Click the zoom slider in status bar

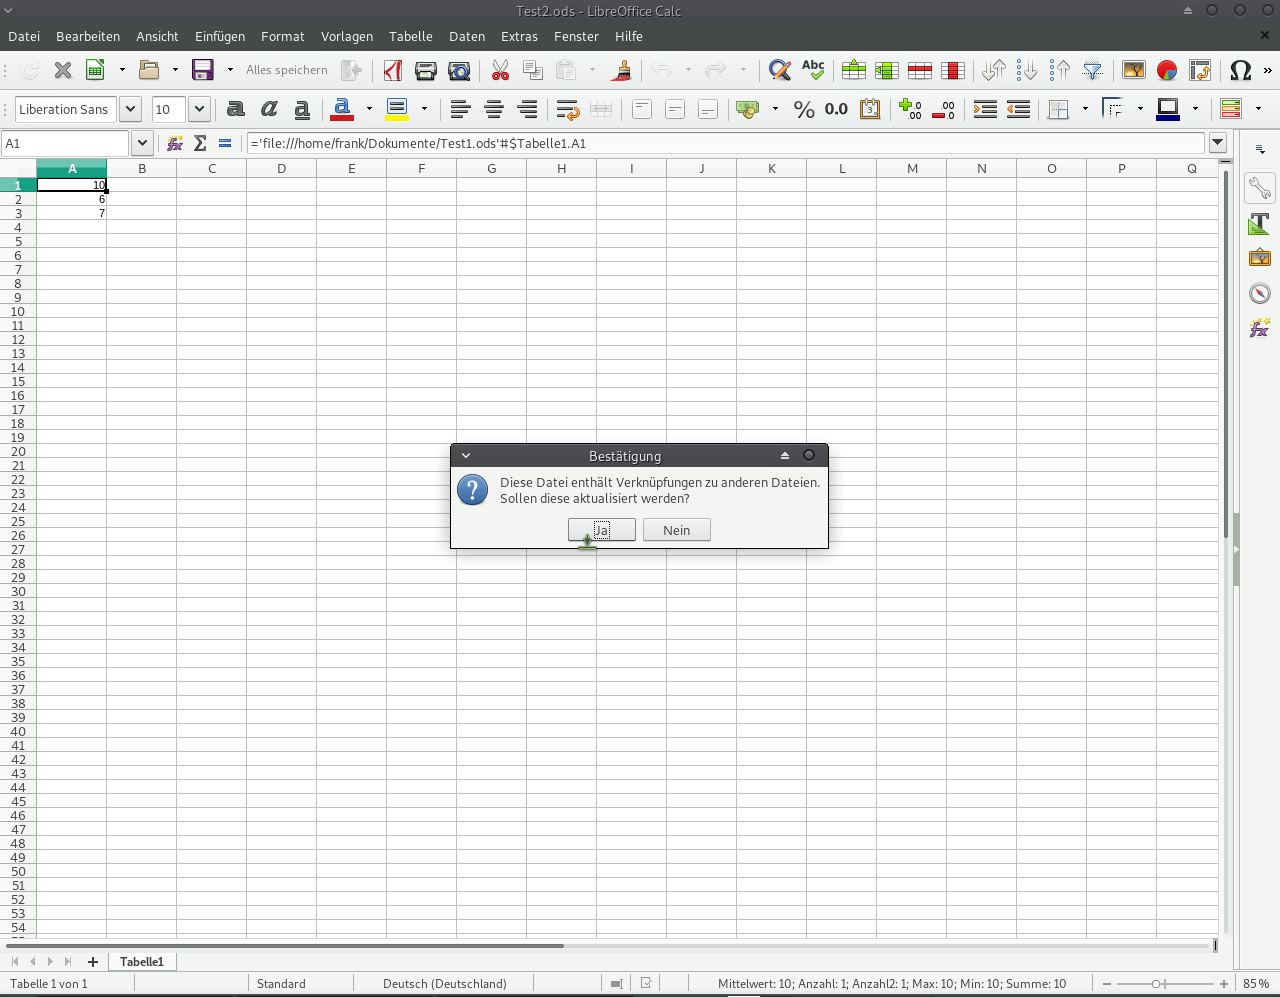coord(1157,984)
